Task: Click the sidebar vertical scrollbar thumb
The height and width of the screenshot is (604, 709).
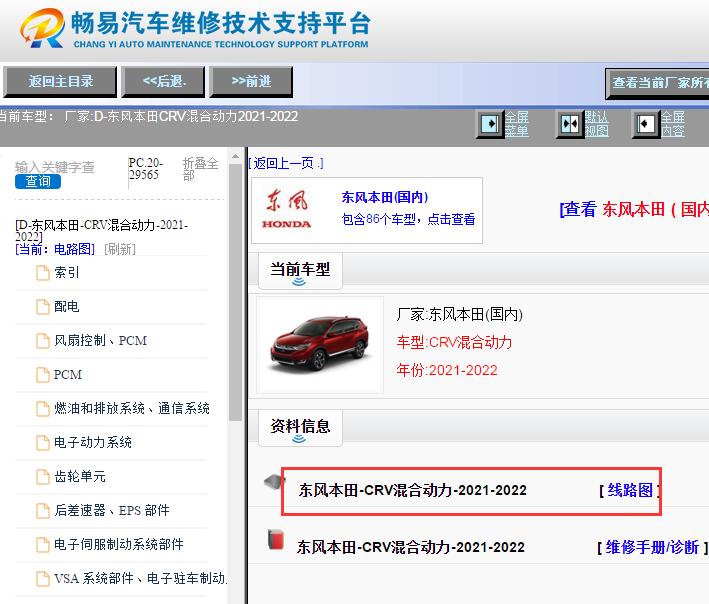Action: (235, 292)
